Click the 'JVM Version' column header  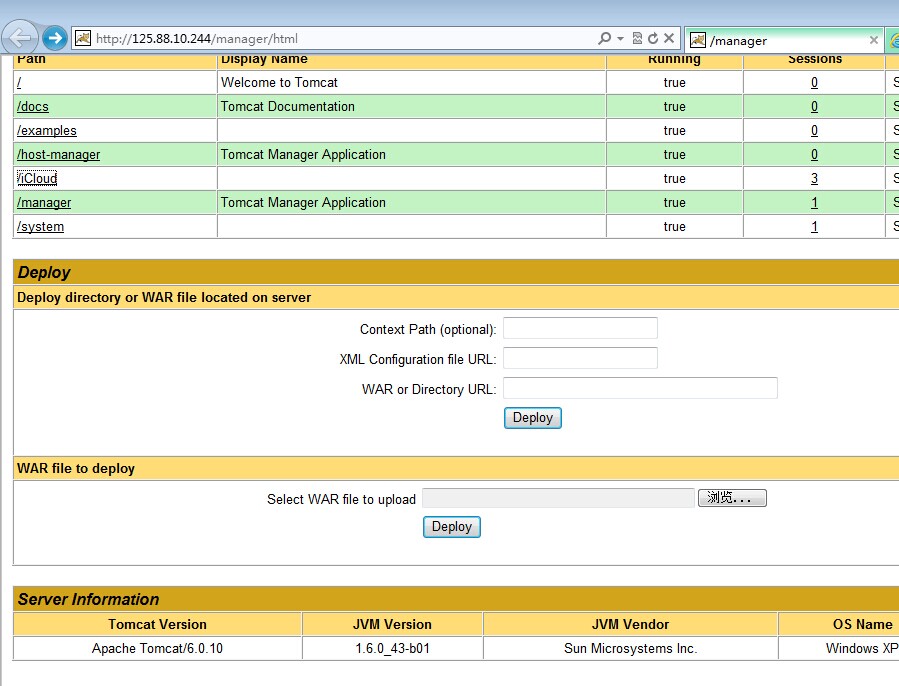tap(392, 624)
